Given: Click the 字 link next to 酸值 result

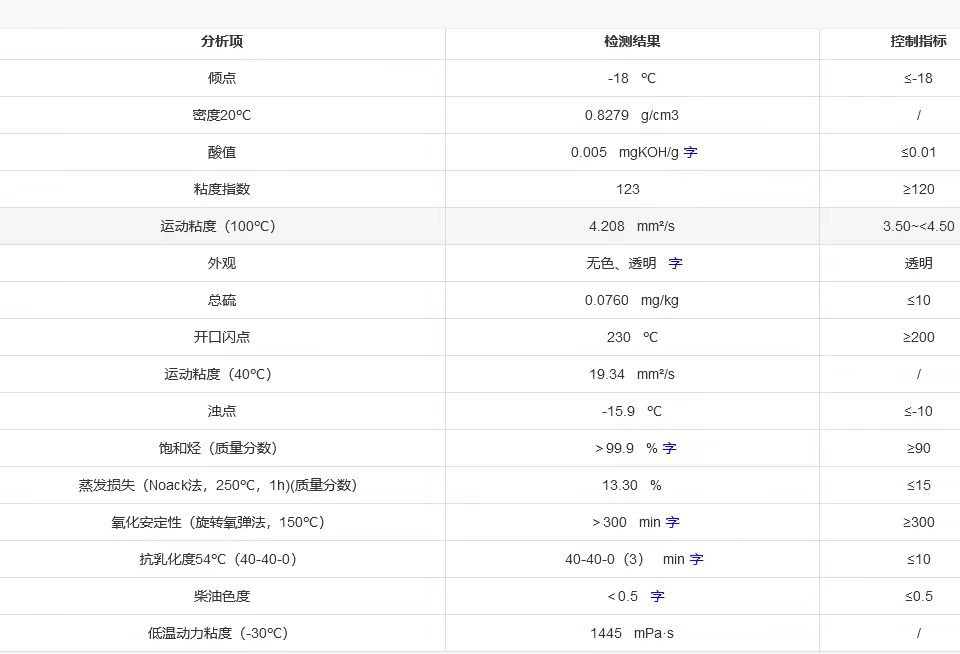Looking at the screenshot, I should pos(690,152).
